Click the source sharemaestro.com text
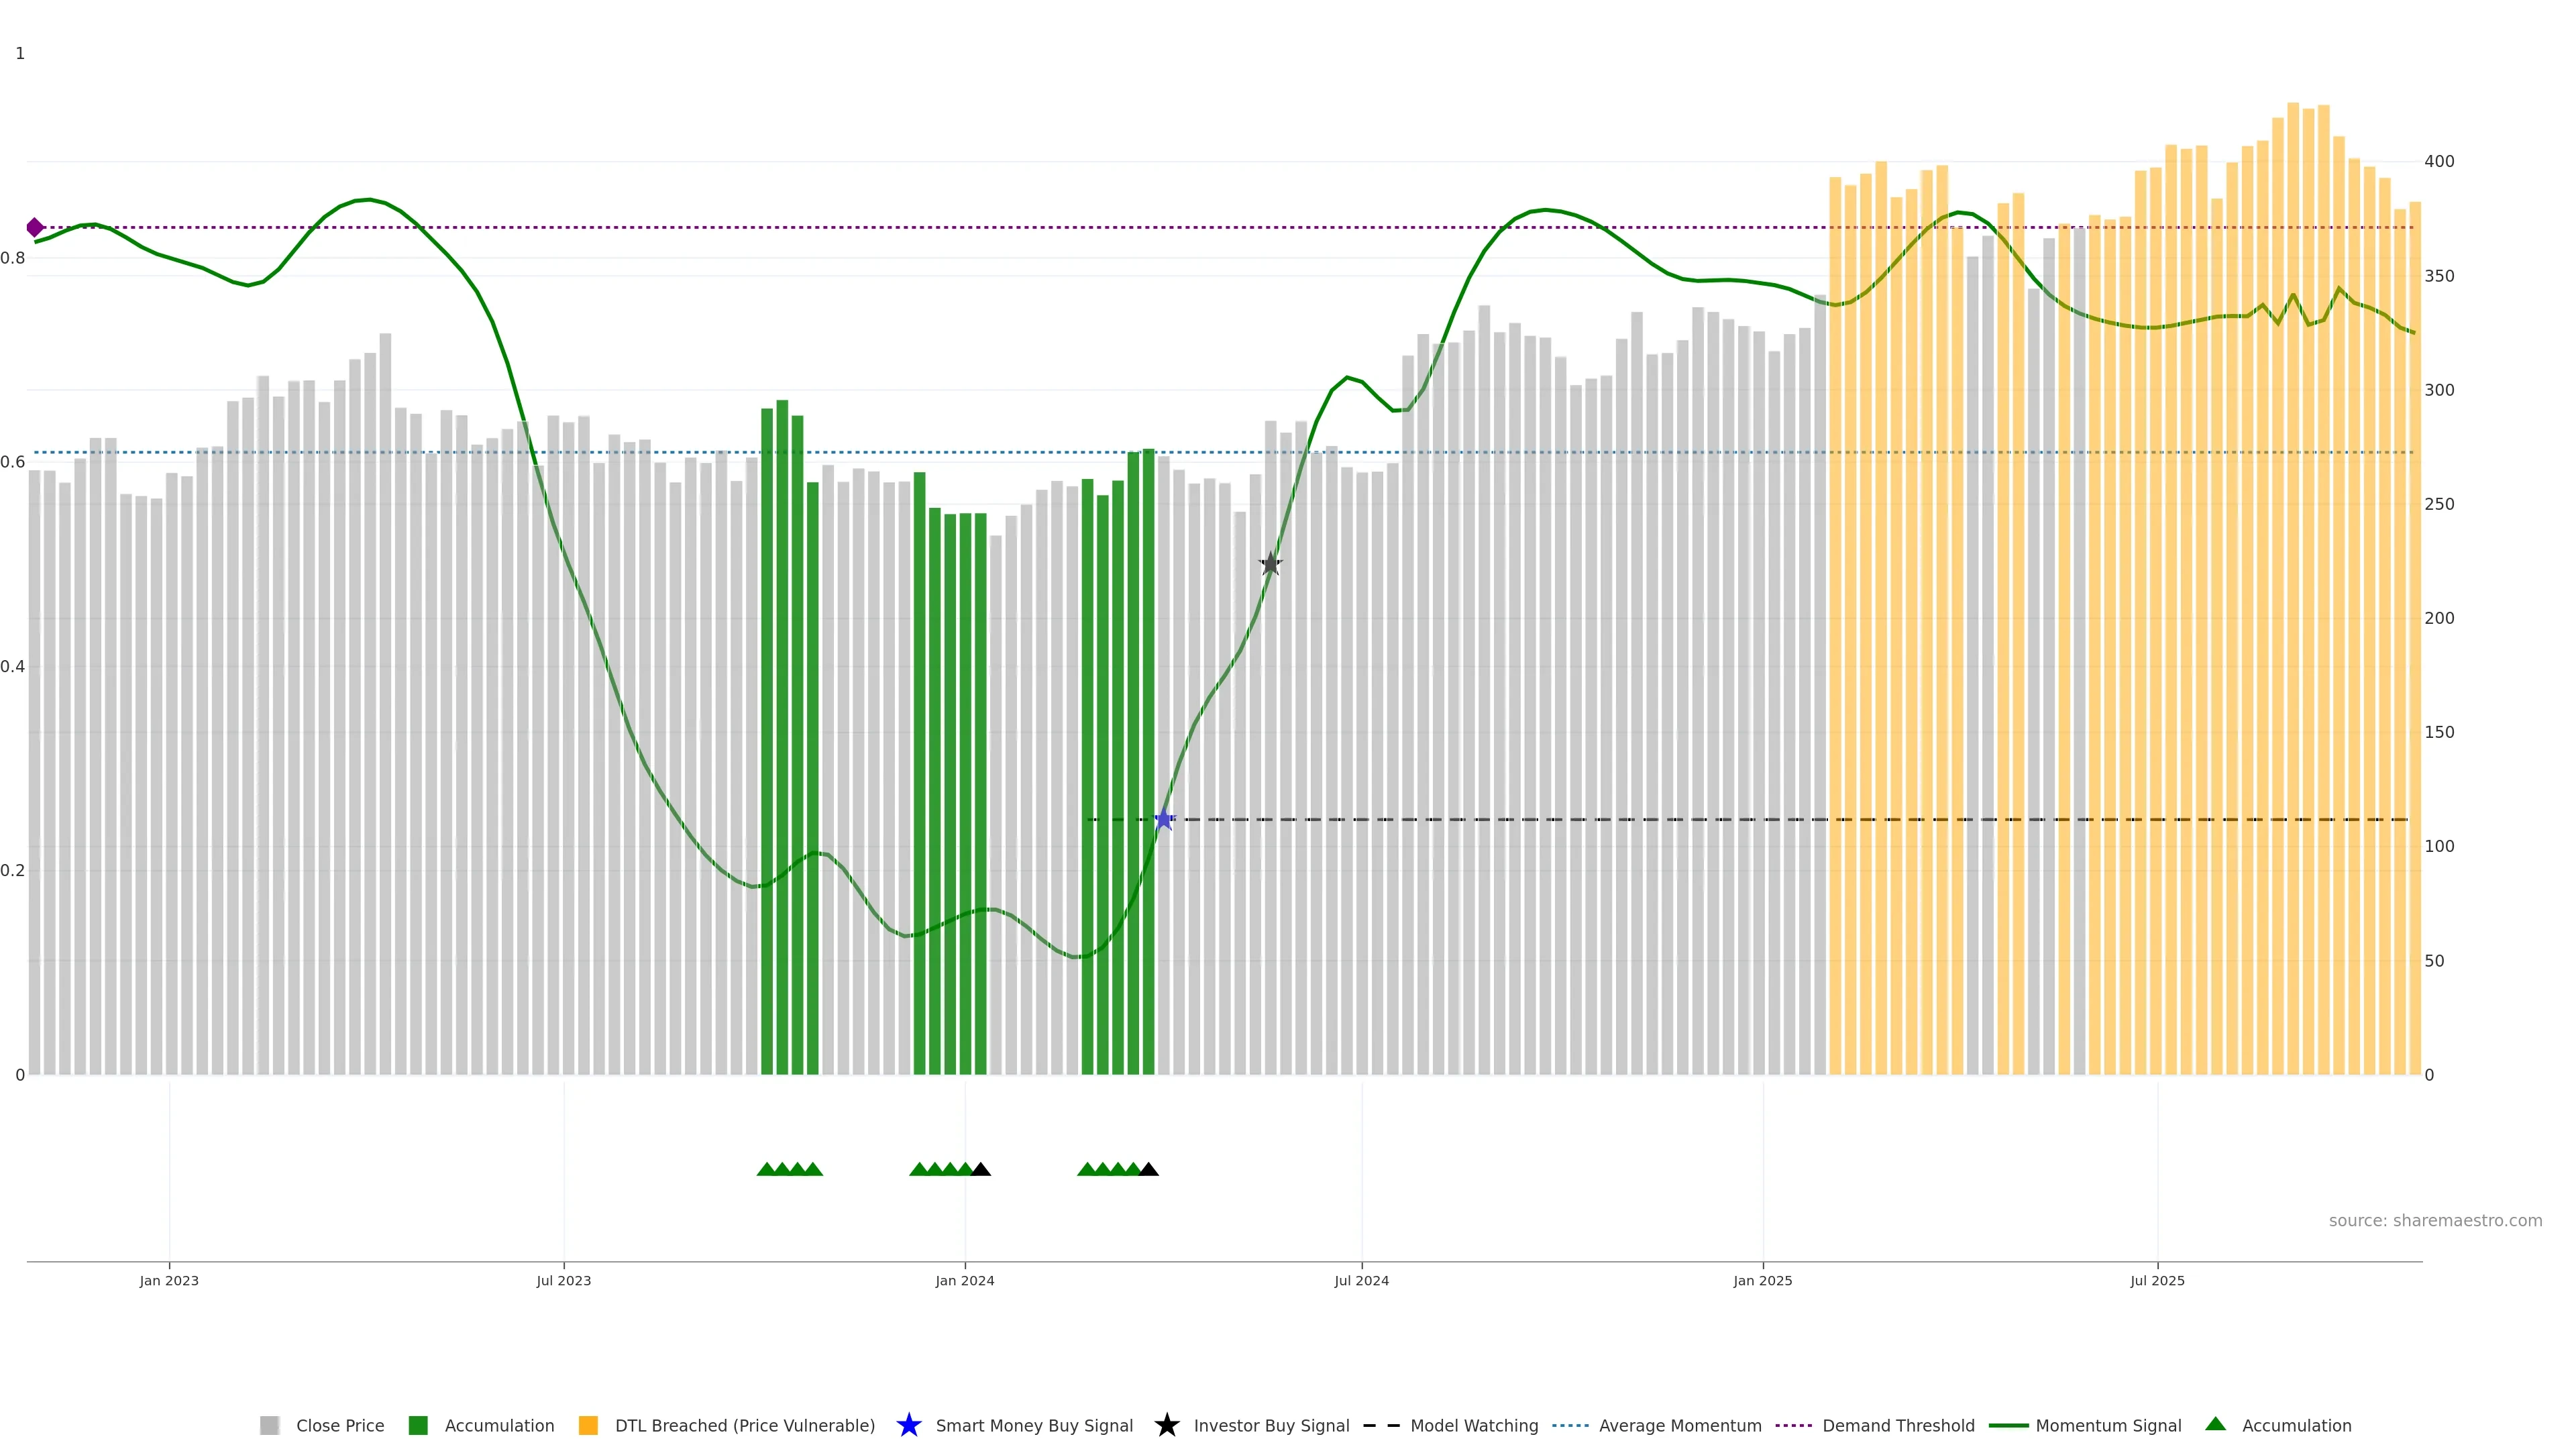The height and width of the screenshot is (1449, 2576). [2435, 1221]
